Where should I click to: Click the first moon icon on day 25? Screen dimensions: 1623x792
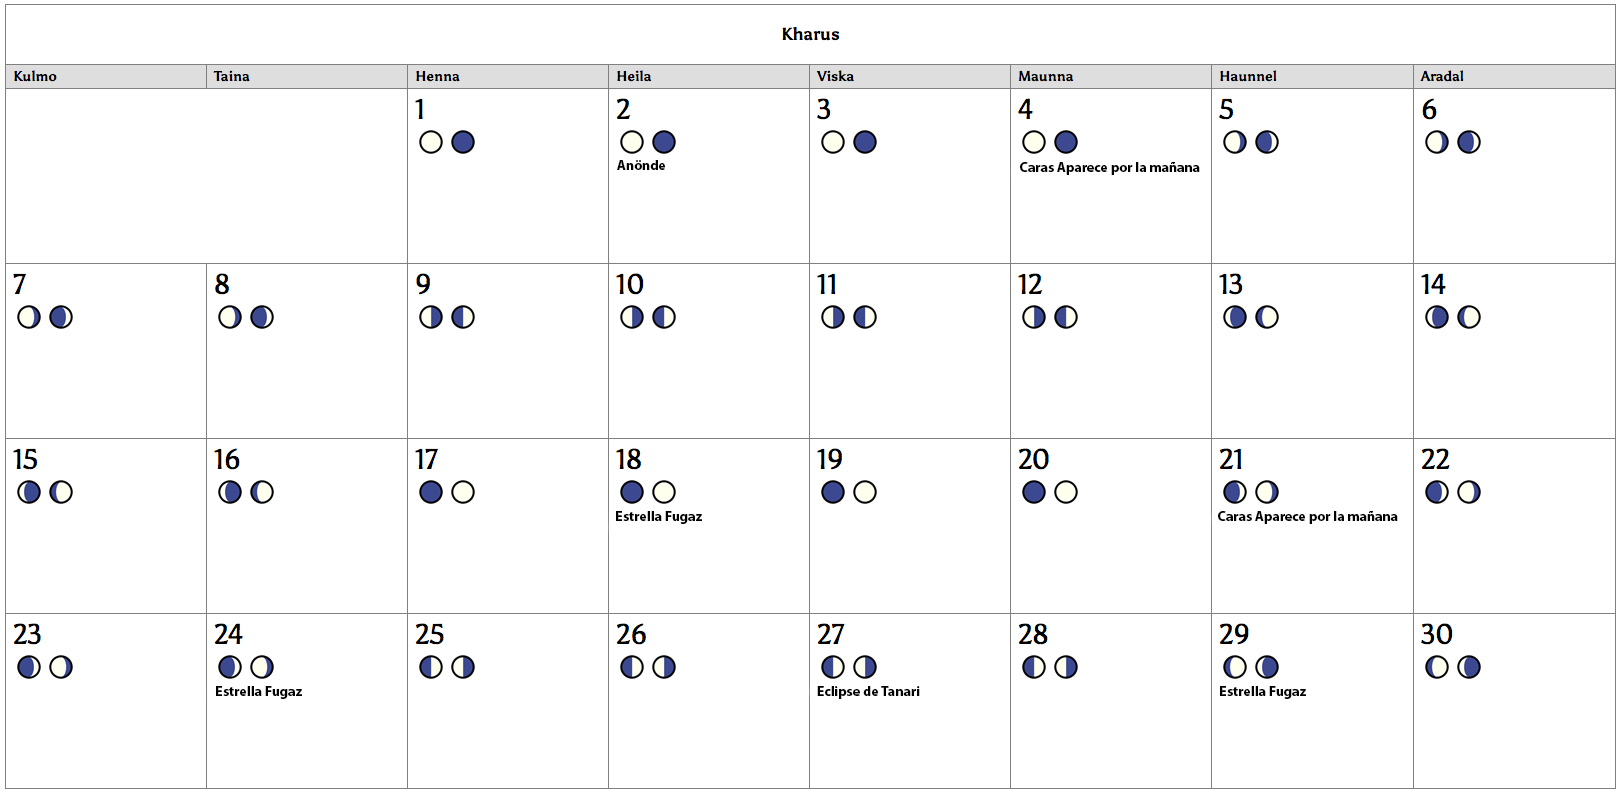(431, 667)
